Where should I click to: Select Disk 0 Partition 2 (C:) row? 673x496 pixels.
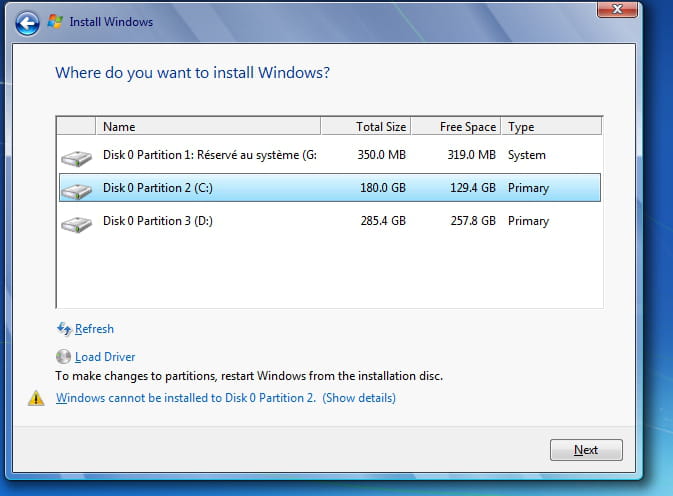[x=330, y=188]
